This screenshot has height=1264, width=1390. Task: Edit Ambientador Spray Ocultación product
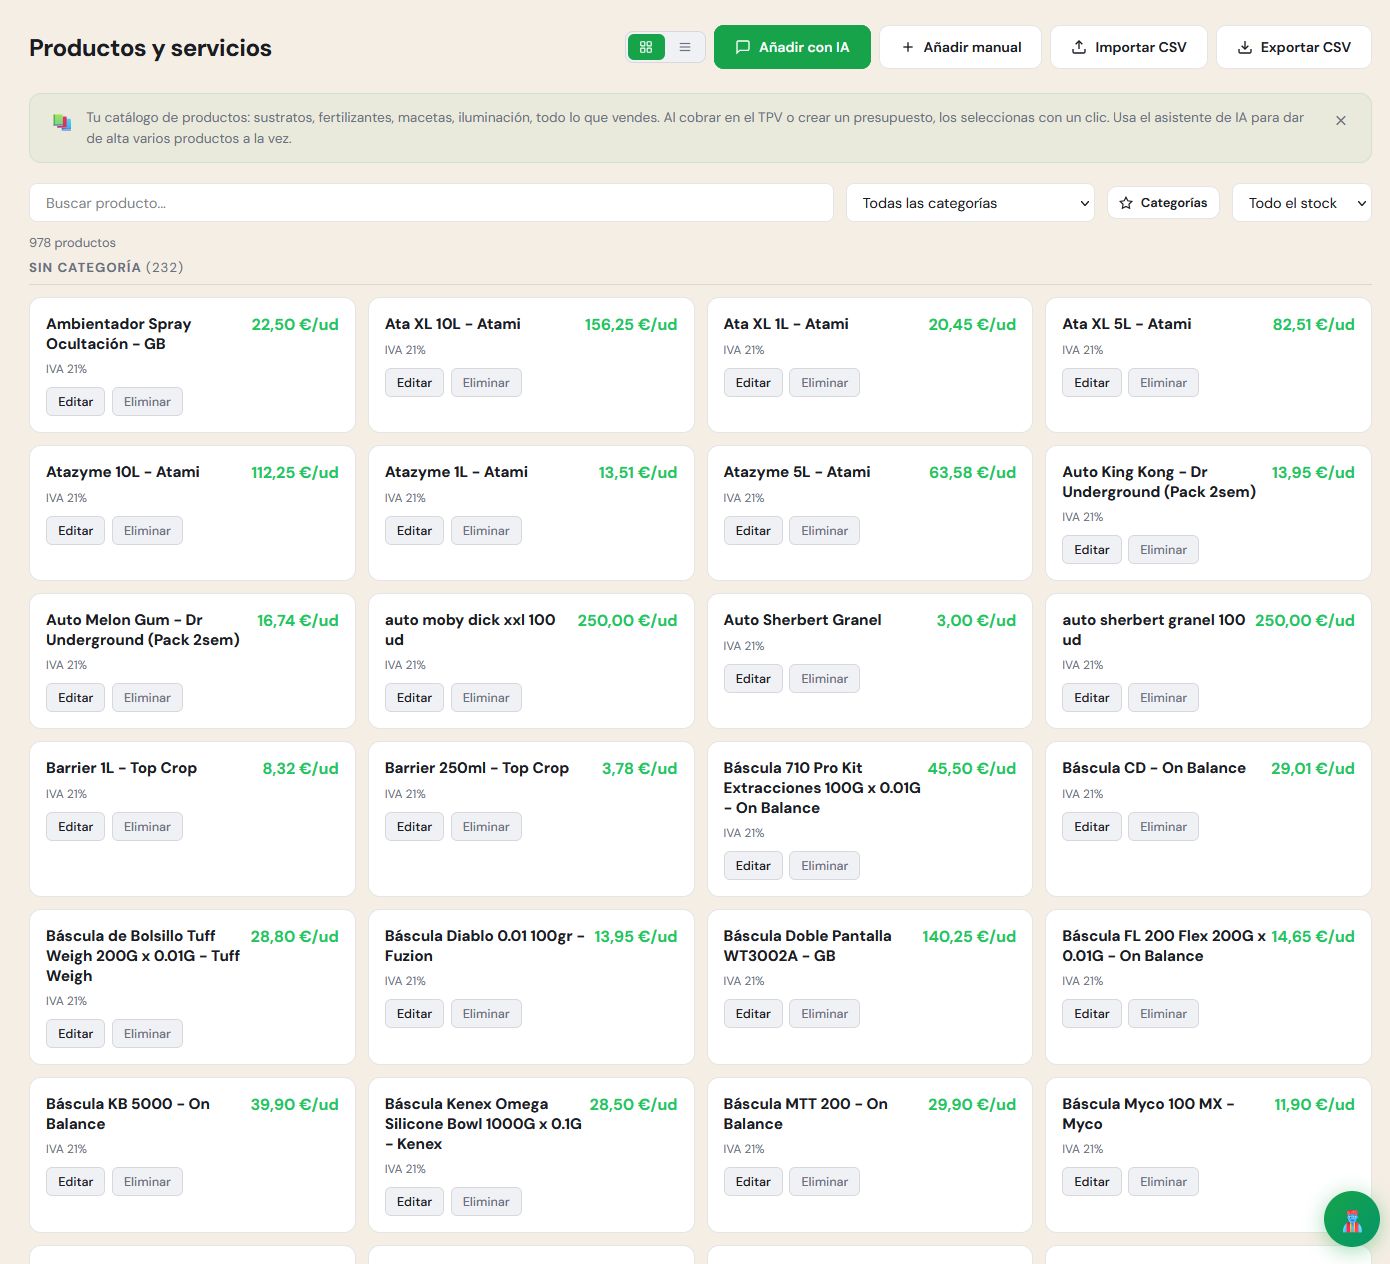(x=75, y=402)
